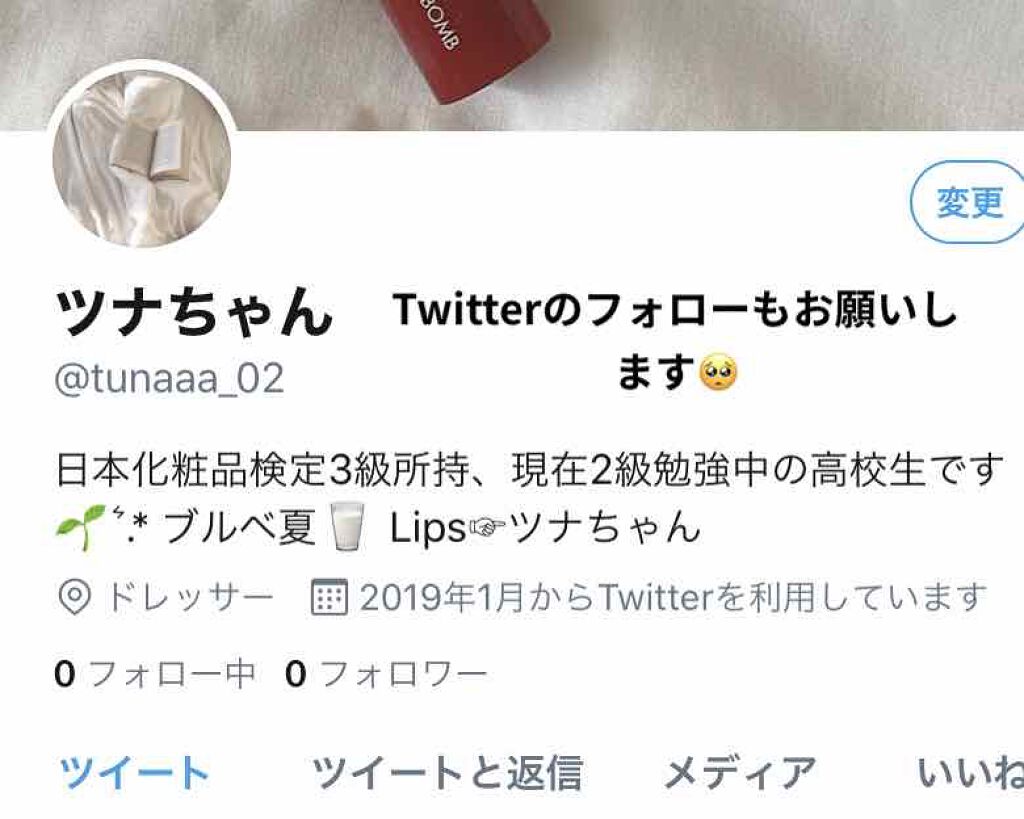This screenshot has width=1024, height=819.
Task: Click the location pin icon
Action: point(74,597)
